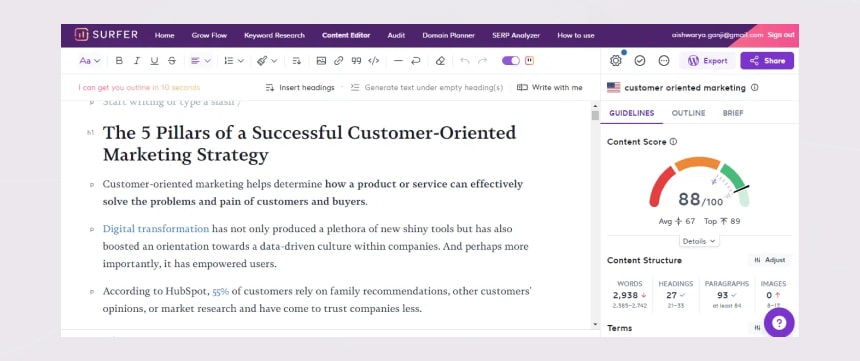Click the undo arrow
Screen dimensions: 860x361
click(x=465, y=61)
